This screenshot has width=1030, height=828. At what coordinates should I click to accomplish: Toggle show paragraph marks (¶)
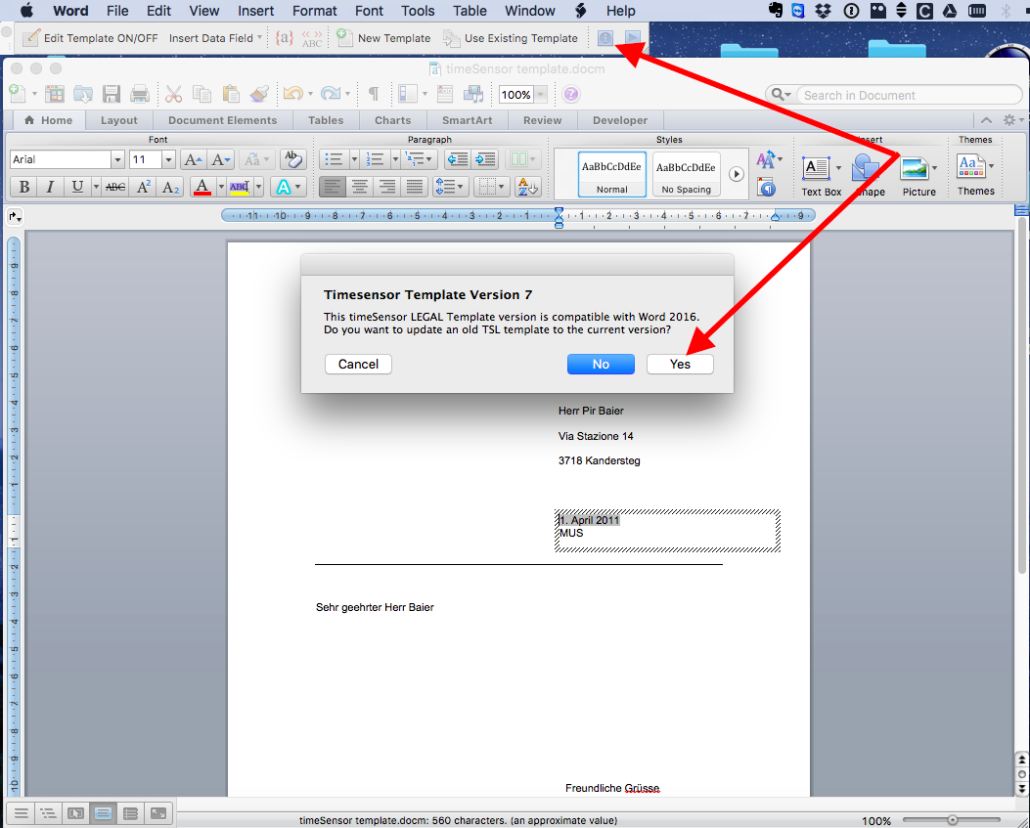pos(373,95)
